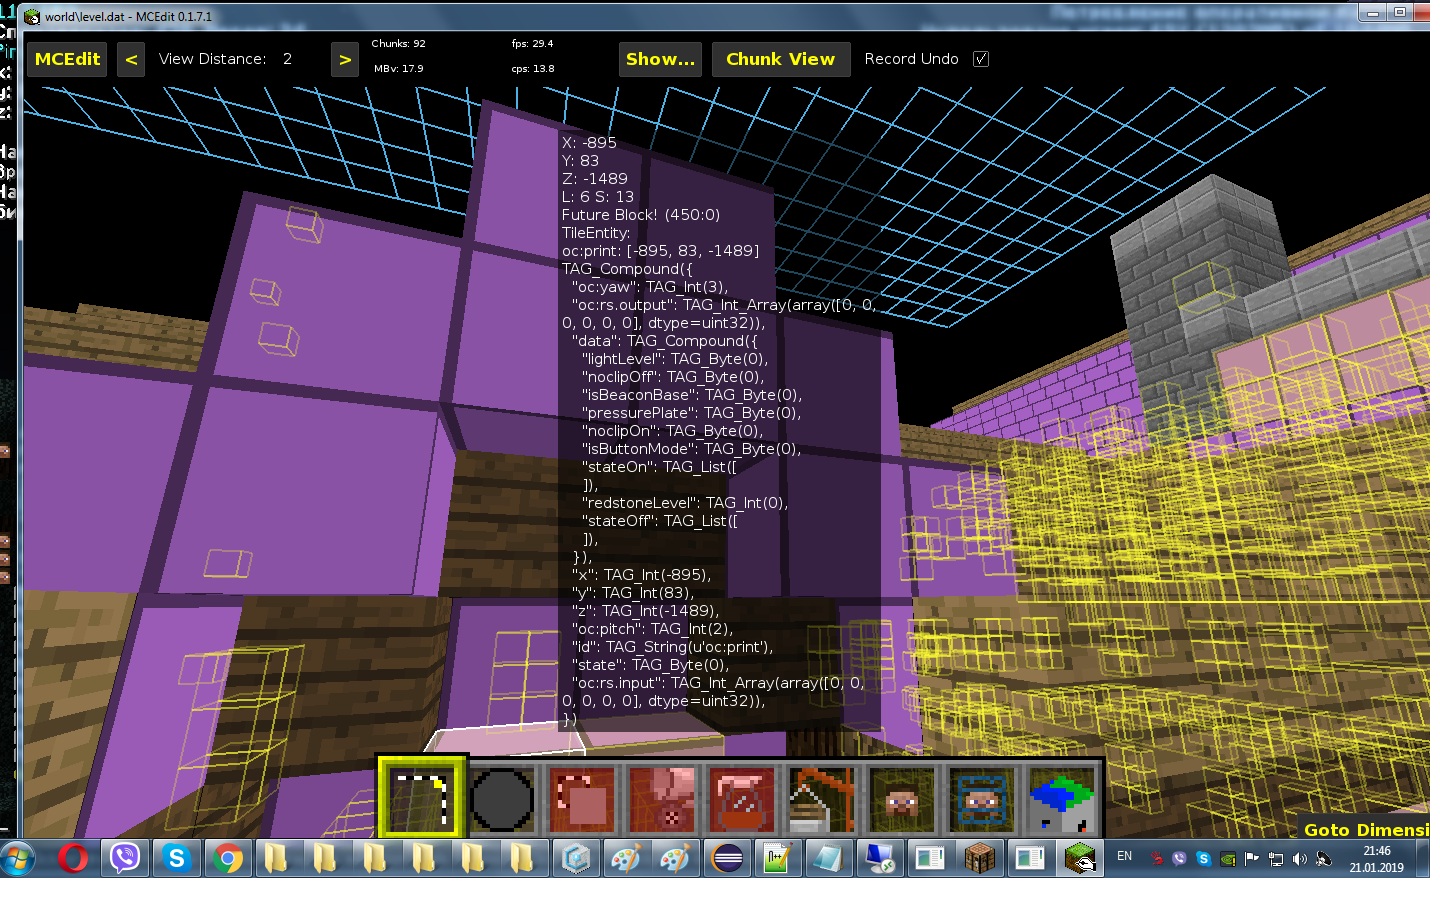Click the X: -895 coordinate line
The height and width of the screenshot is (900, 1440).
click(589, 143)
